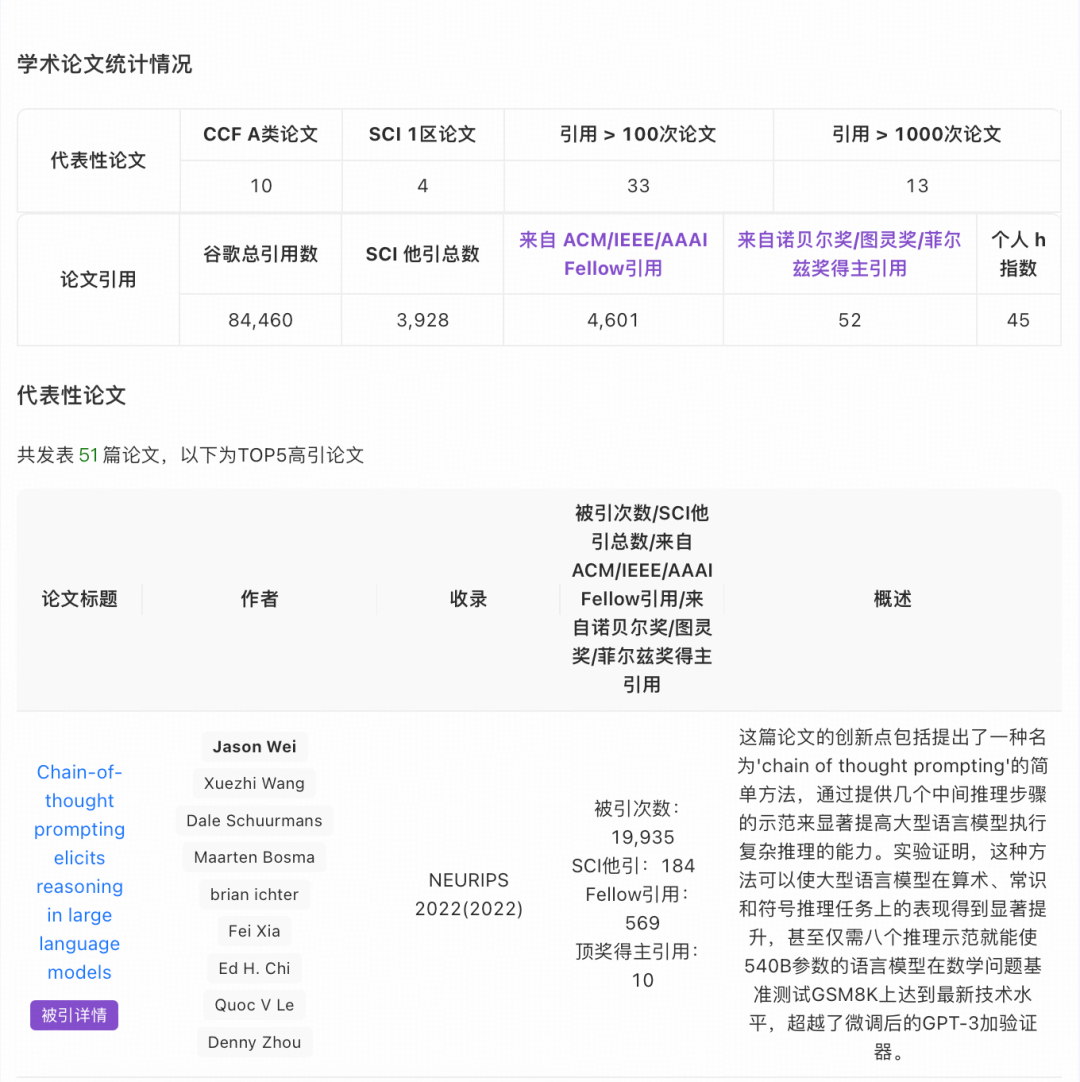The height and width of the screenshot is (1082, 1080).
Task: Select the brian ichter author tag
Action: point(254,894)
